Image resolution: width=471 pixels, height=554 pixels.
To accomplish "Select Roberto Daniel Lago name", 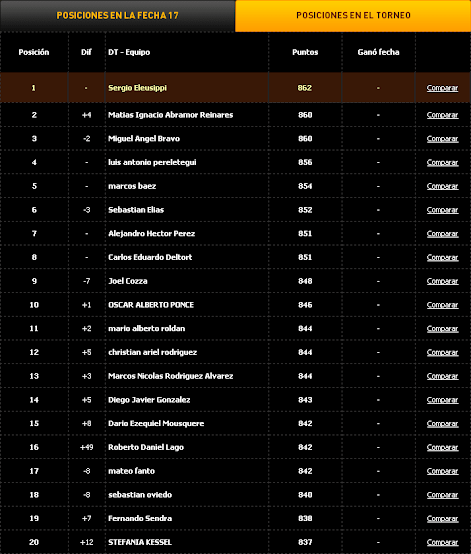I will [x=146, y=447].
